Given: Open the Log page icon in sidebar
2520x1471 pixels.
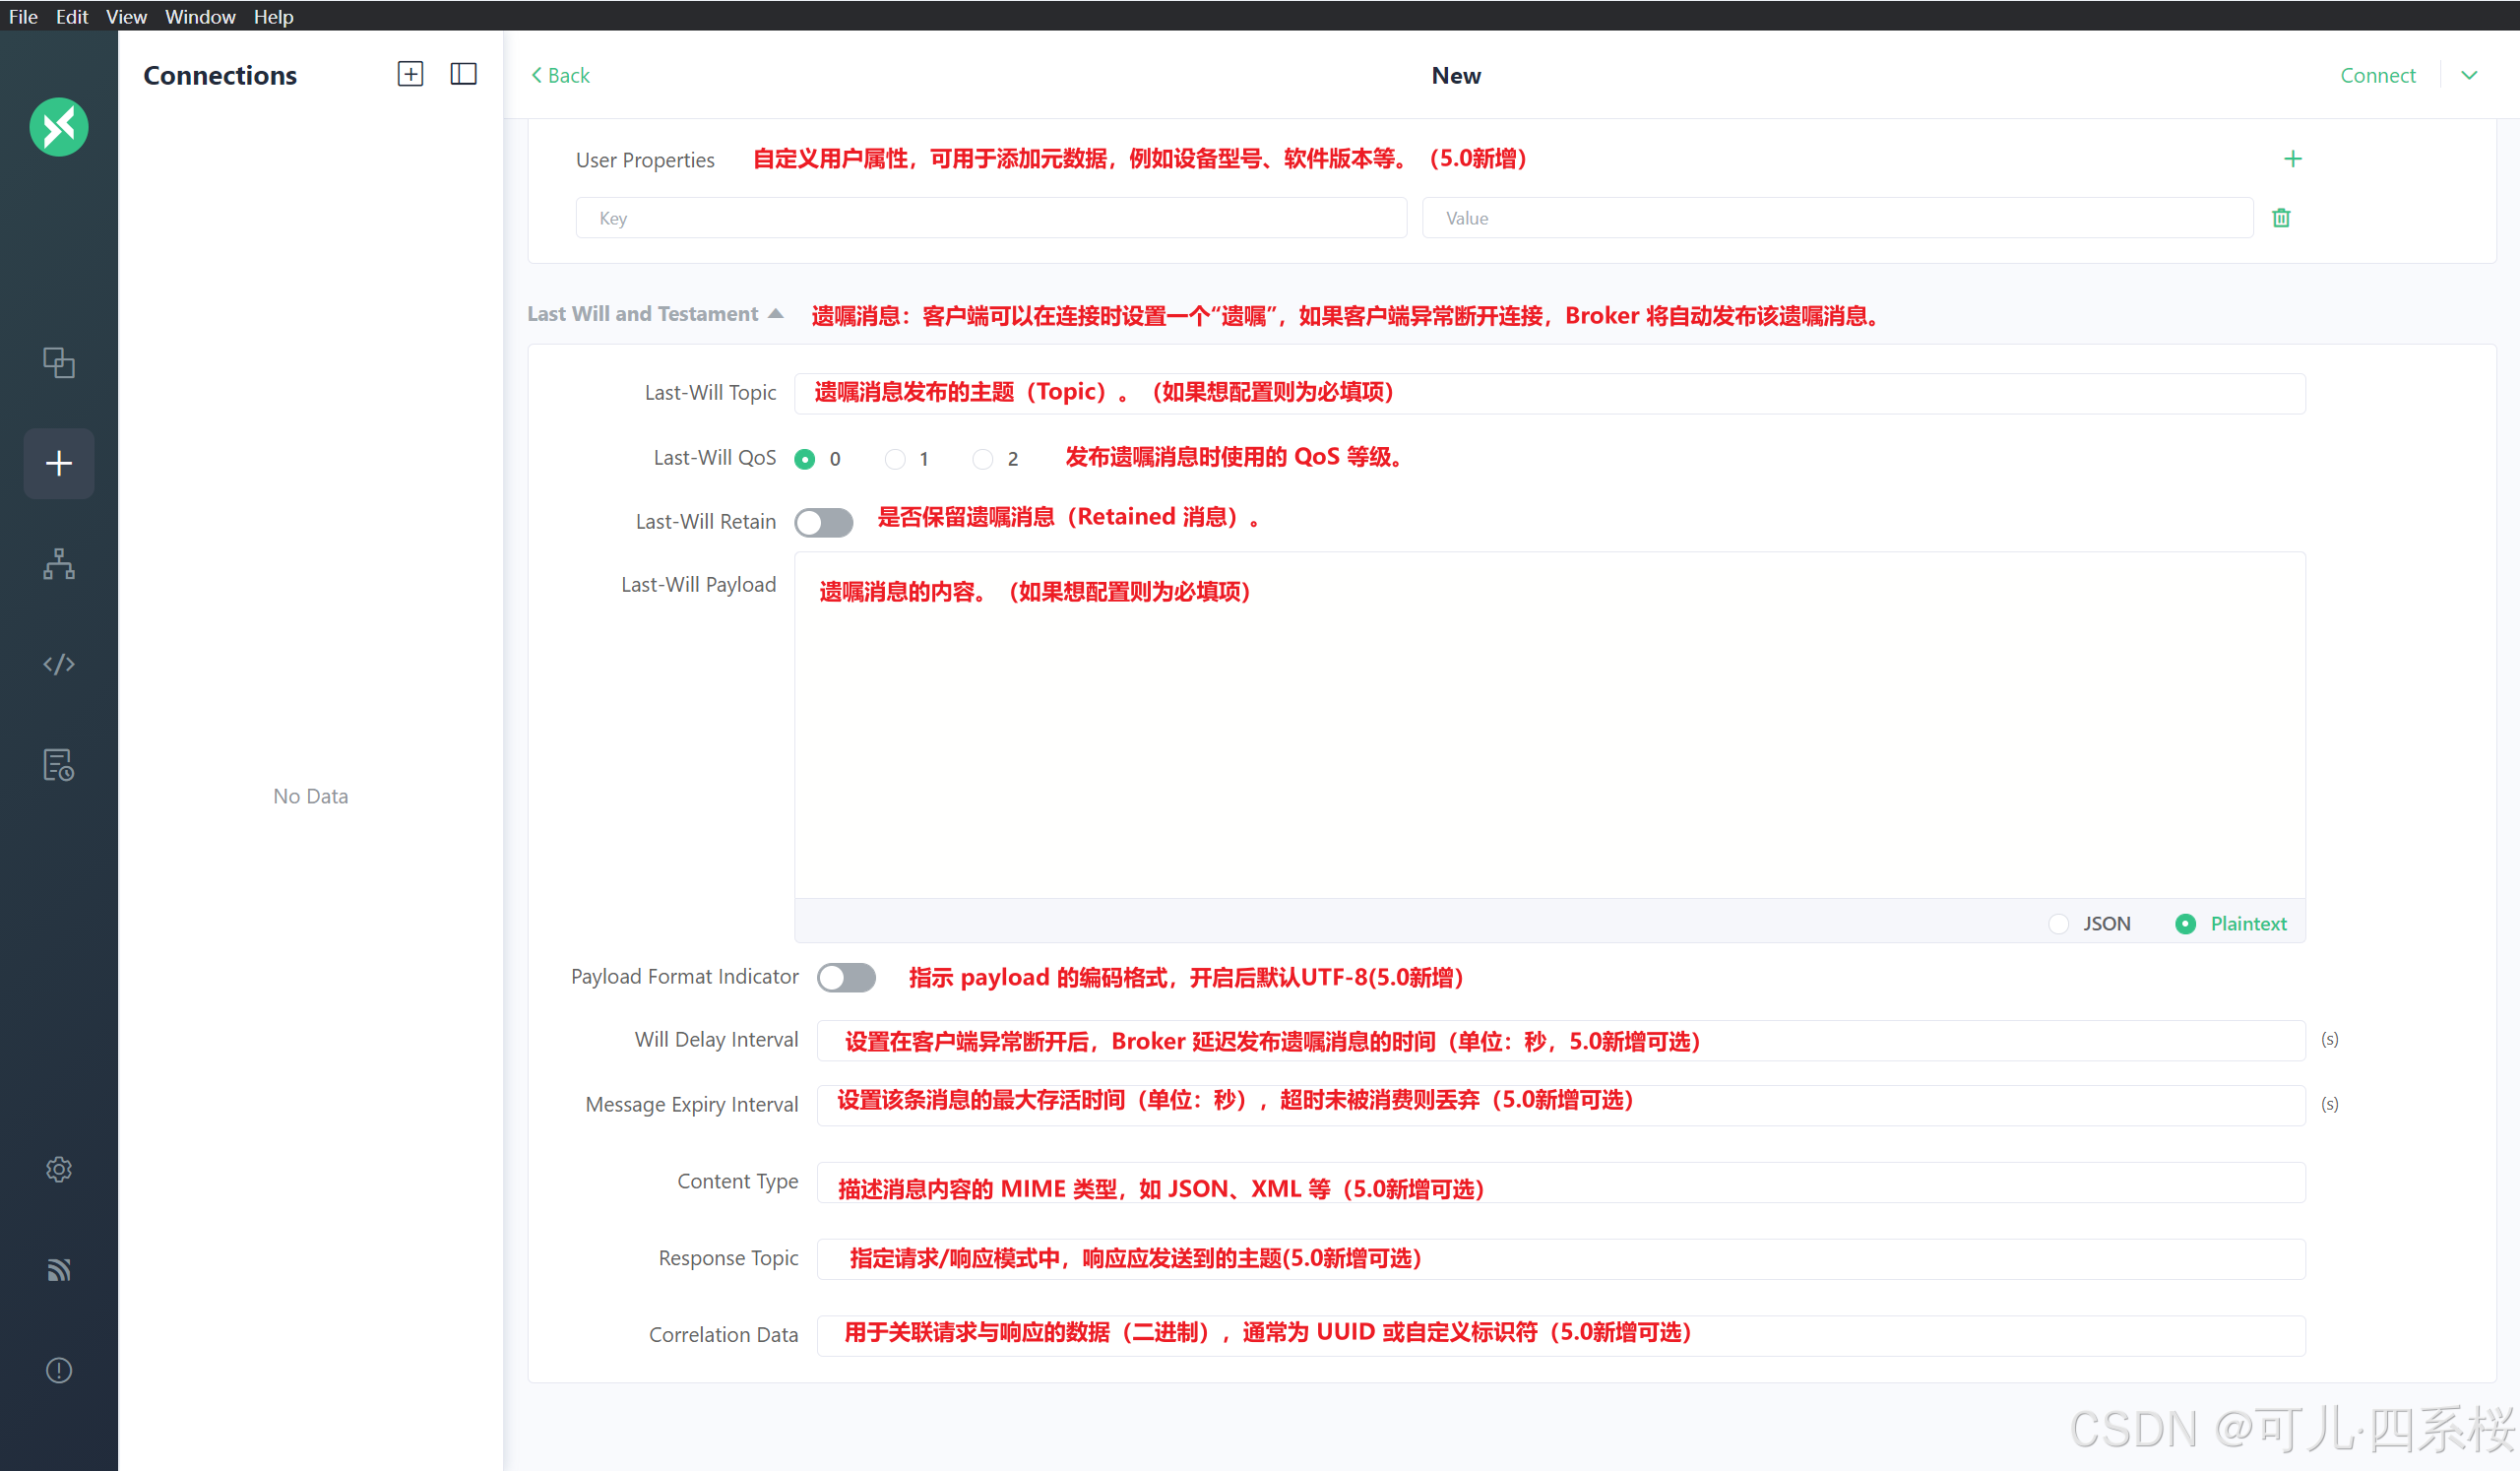Looking at the screenshot, I should pyautogui.click(x=59, y=765).
